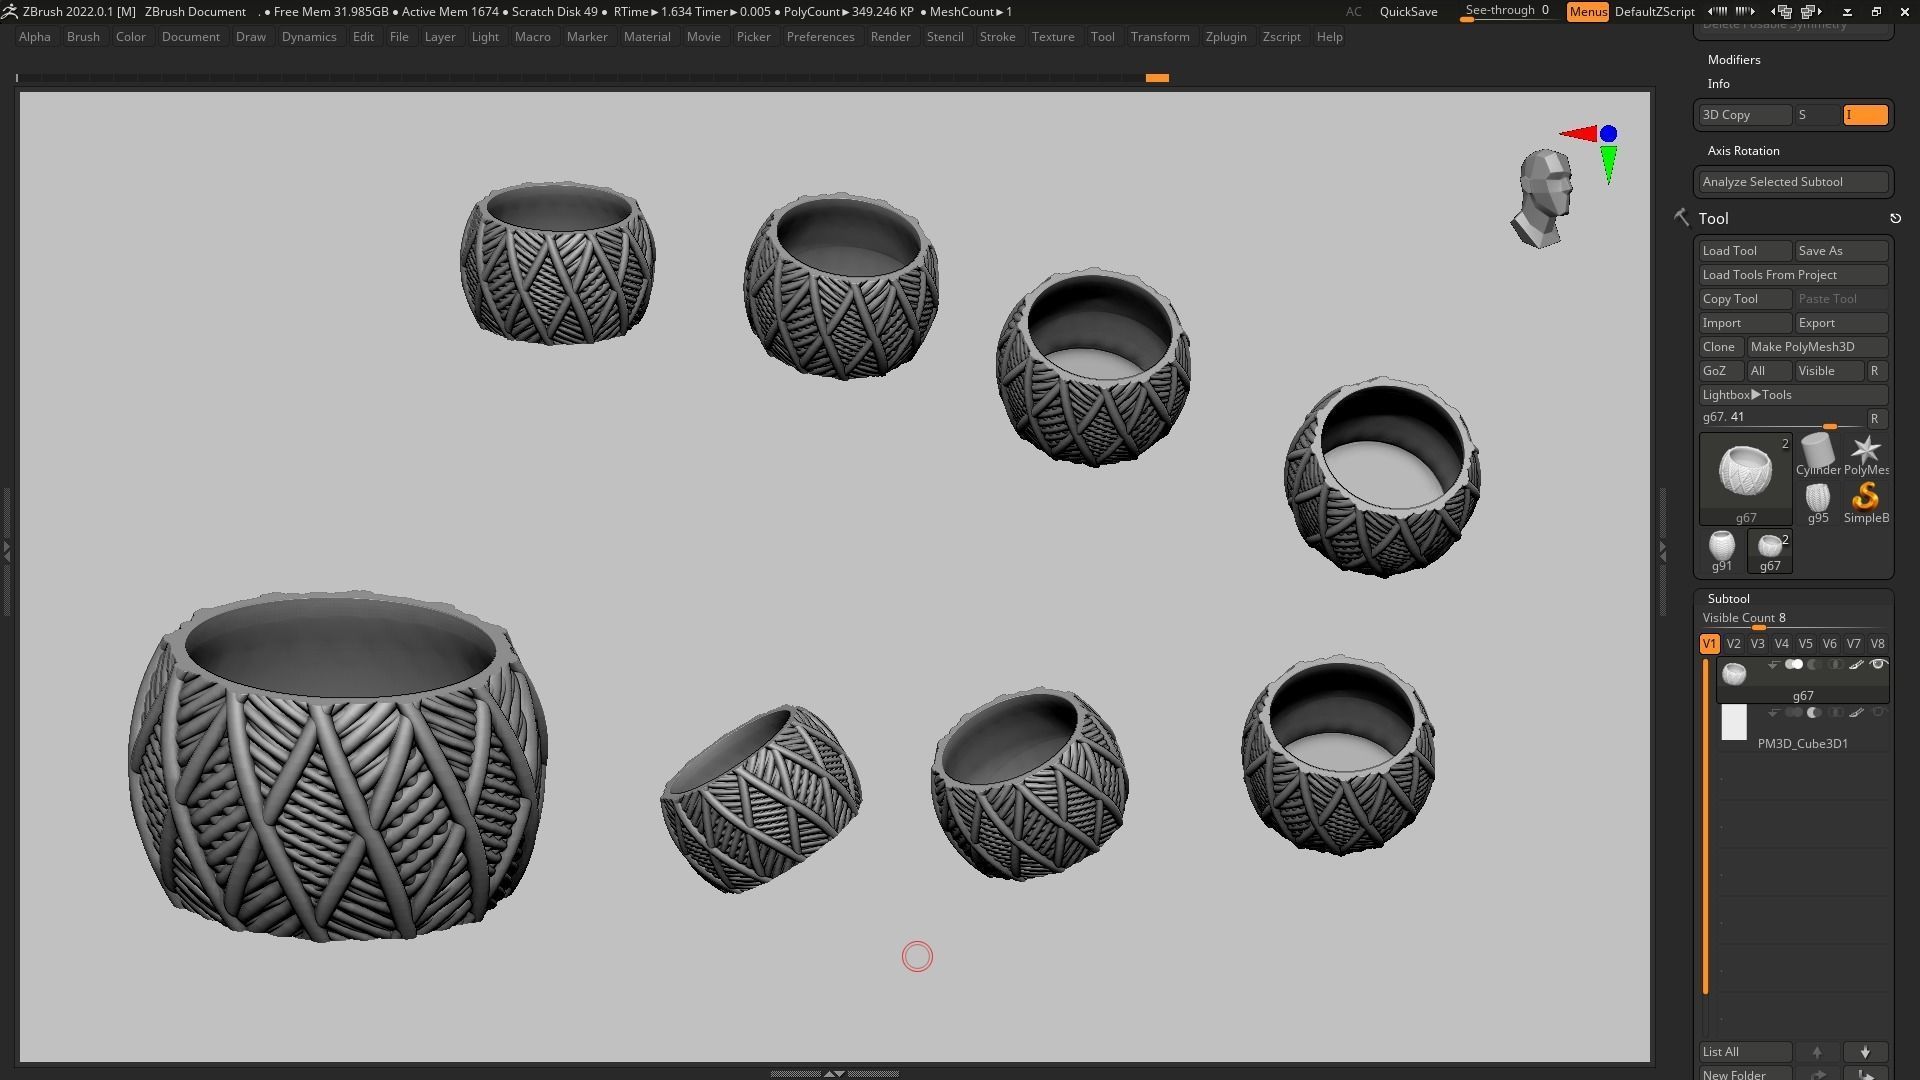
Task: Adjust the Visible Count slider
Action: coord(1793,620)
